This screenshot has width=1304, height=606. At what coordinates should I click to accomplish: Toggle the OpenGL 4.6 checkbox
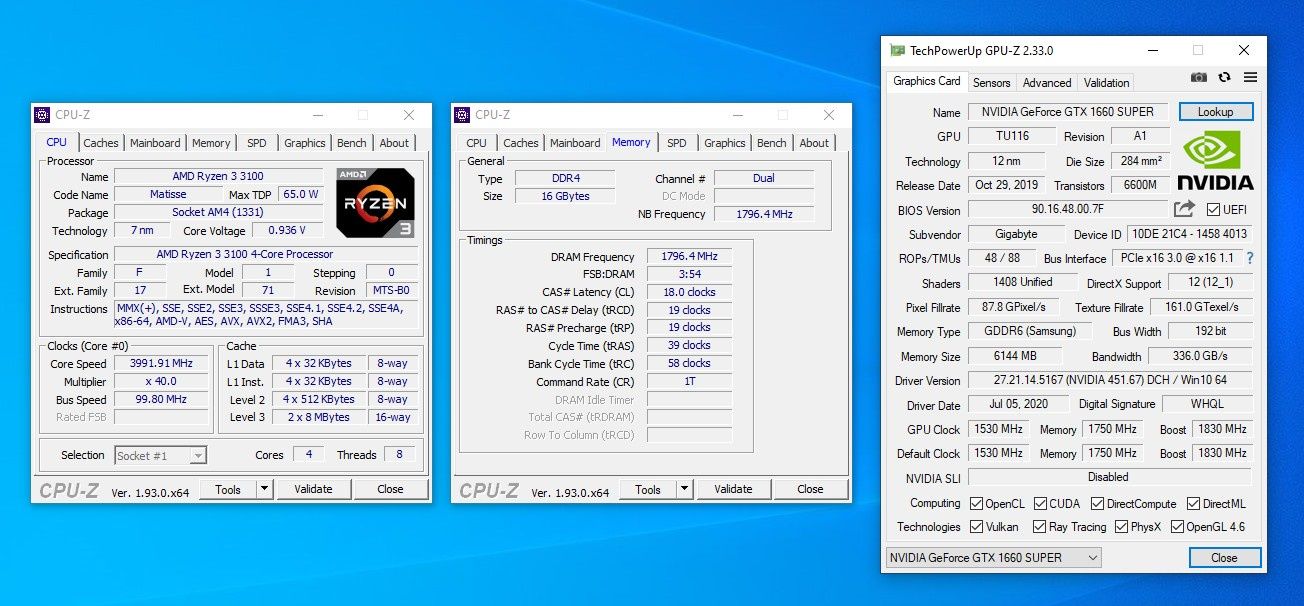[1177, 527]
